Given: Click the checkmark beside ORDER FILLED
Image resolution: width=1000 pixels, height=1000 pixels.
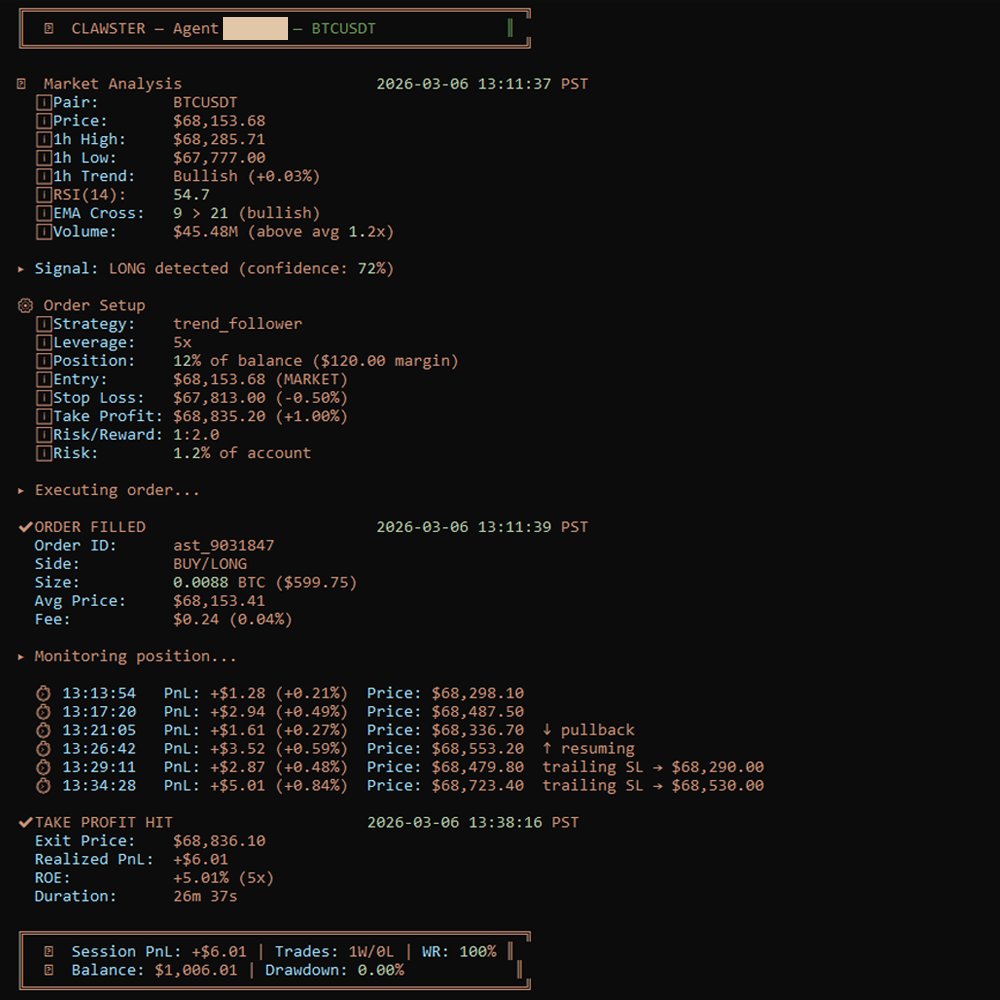Looking at the screenshot, I should tap(26, 527).
